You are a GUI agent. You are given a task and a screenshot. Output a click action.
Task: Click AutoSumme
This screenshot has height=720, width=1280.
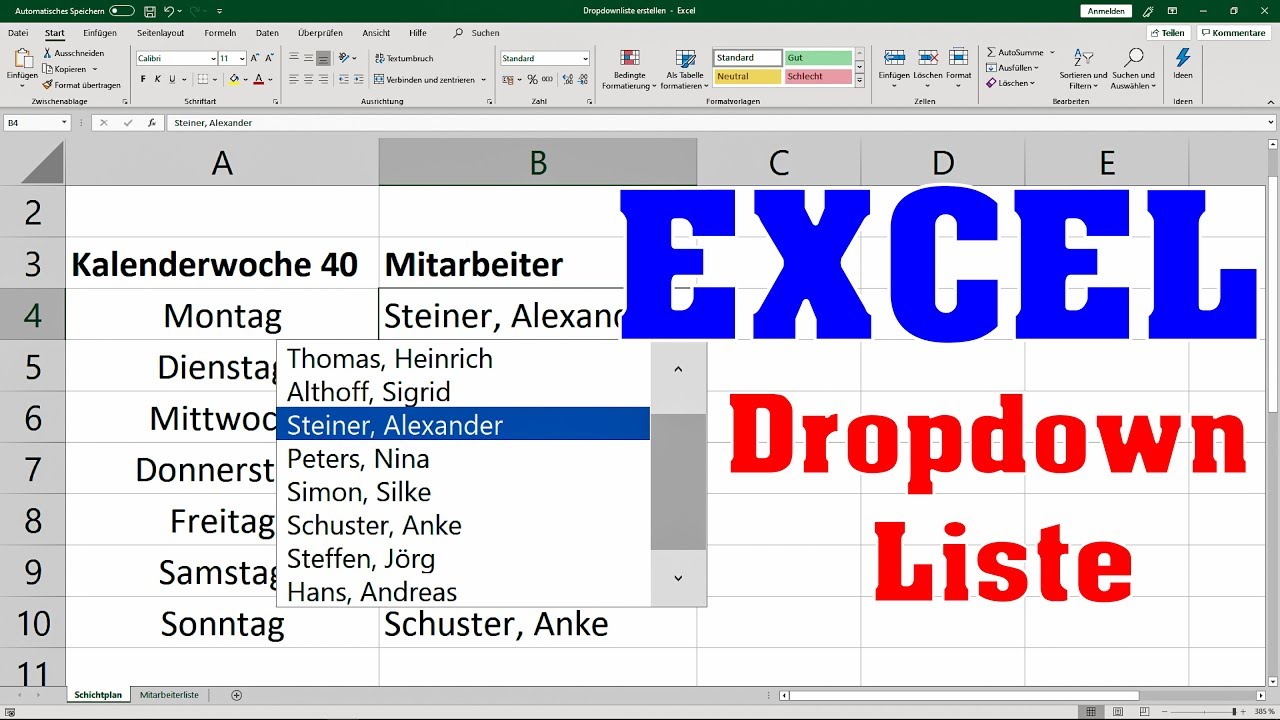coord(1015,52)
